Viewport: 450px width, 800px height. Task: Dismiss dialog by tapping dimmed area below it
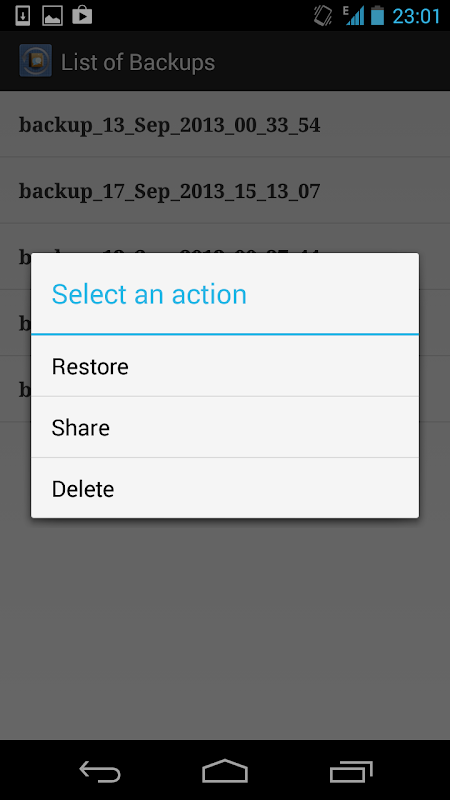click(225, 628)
